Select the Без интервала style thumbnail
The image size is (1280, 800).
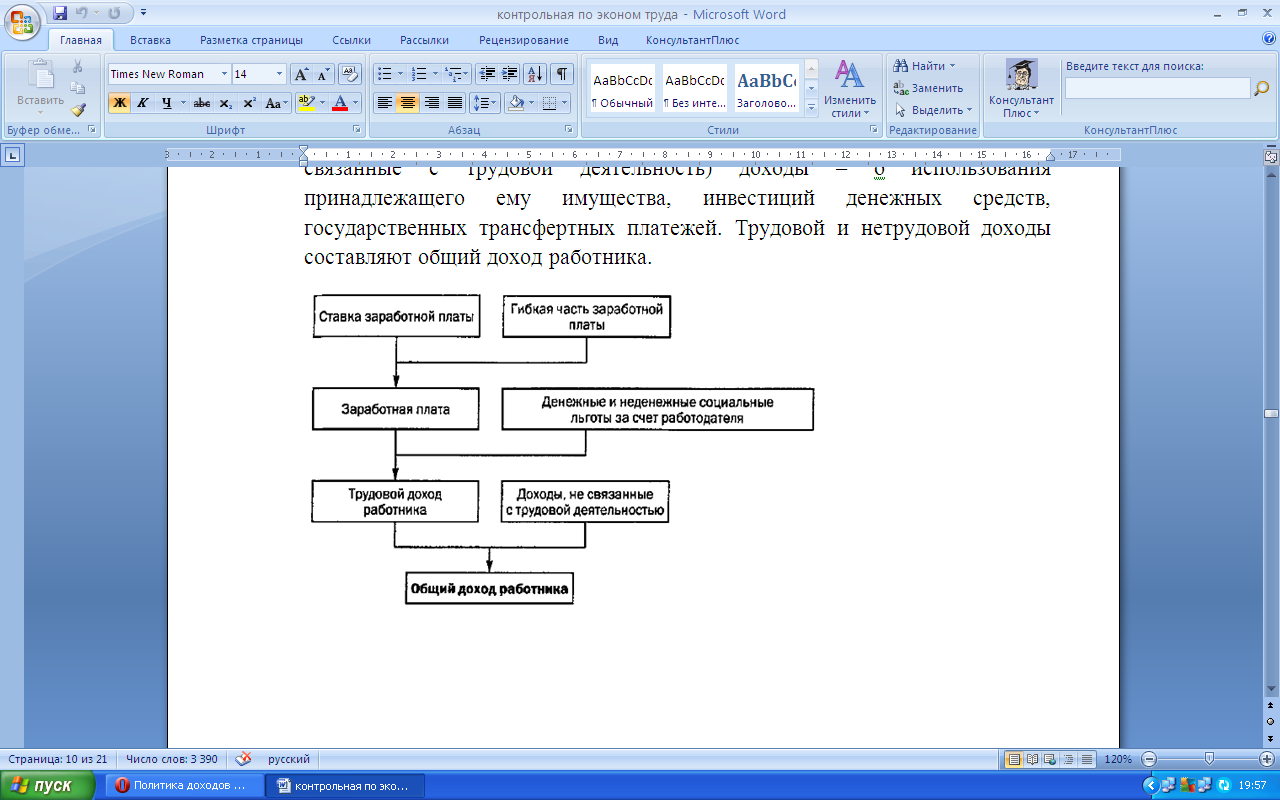point(694,89)
